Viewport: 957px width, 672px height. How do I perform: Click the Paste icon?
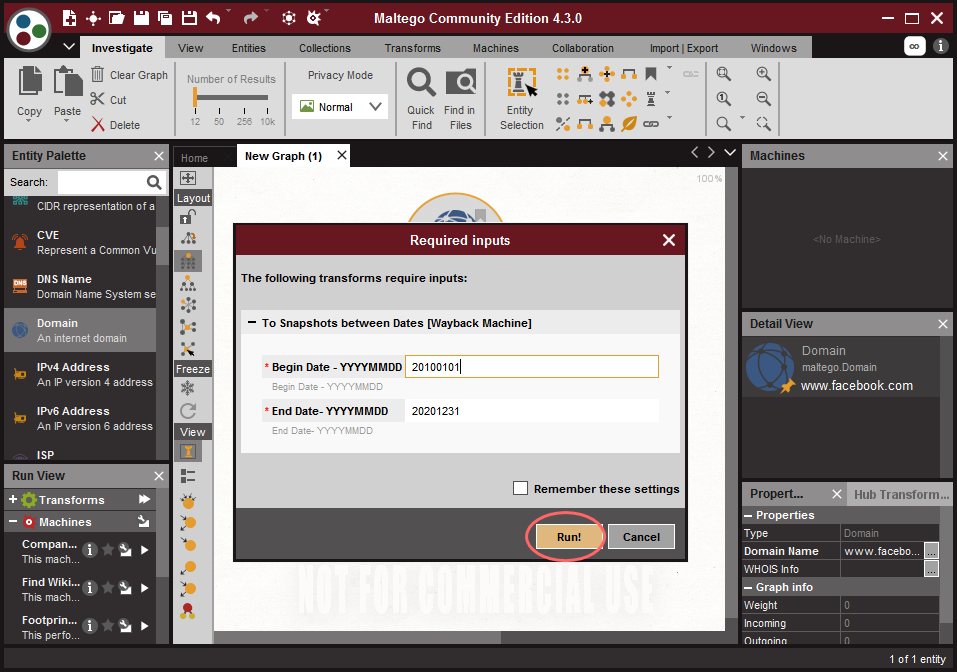[67, 81]
